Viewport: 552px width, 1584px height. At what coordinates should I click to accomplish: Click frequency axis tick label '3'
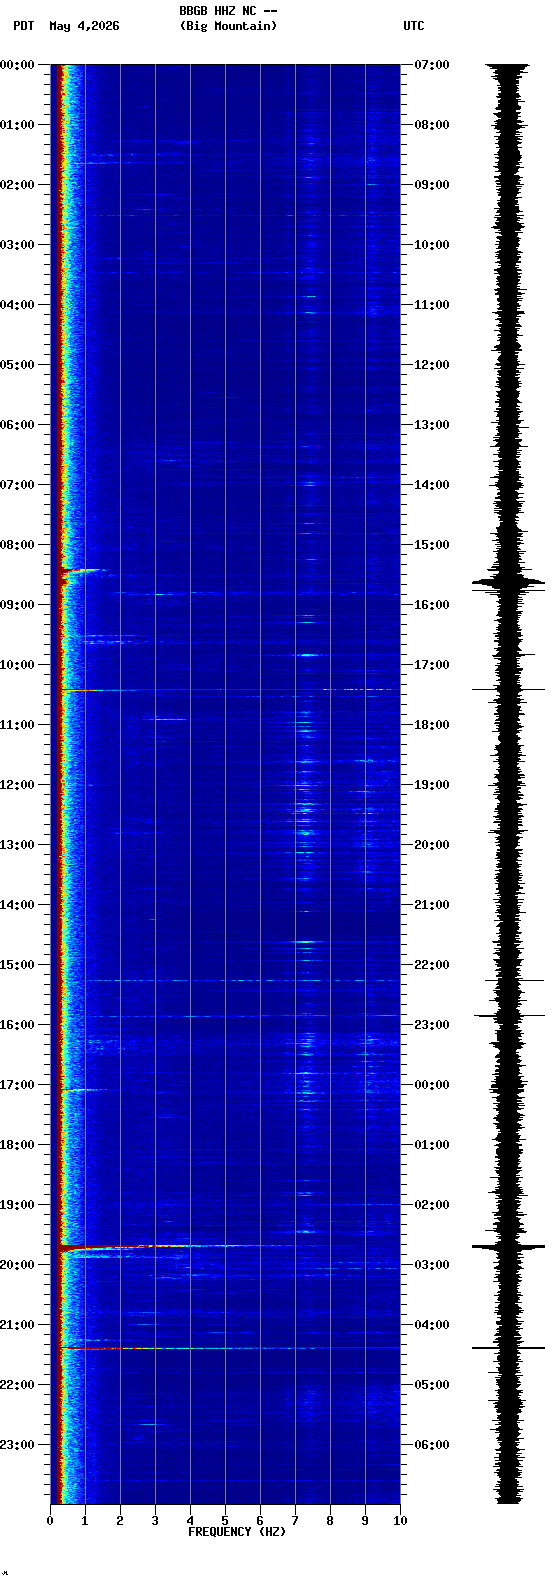pos(155,1521)
